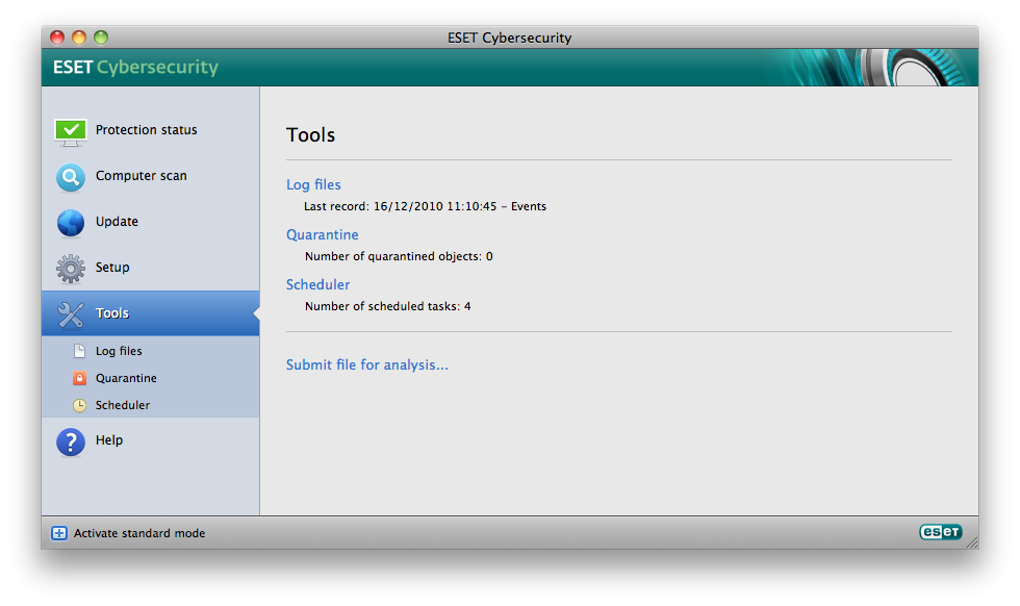Screen dimensions: 1020x606
Task: Minimize window with yellow button
Action: click(x=79, y=37)
